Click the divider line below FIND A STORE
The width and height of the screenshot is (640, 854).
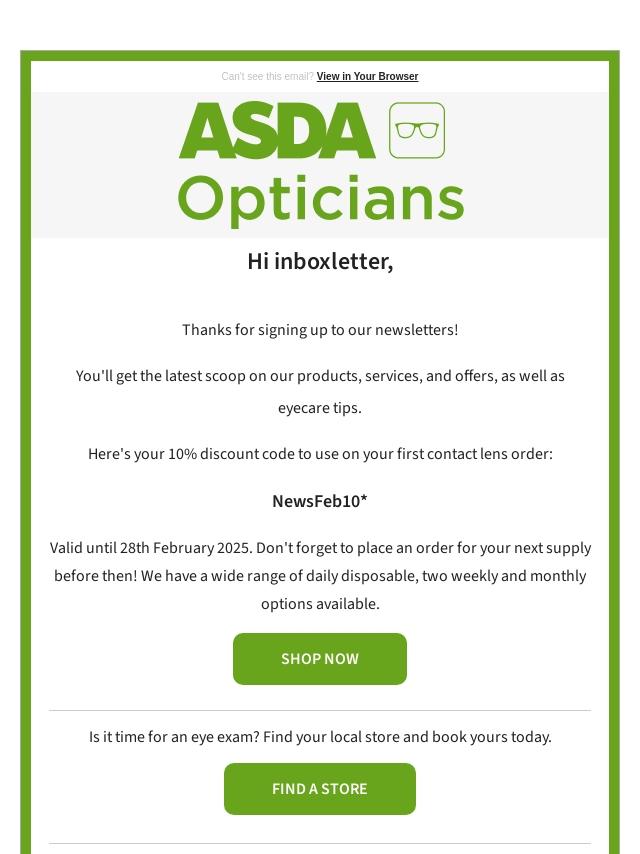click(x=320, y=843)
